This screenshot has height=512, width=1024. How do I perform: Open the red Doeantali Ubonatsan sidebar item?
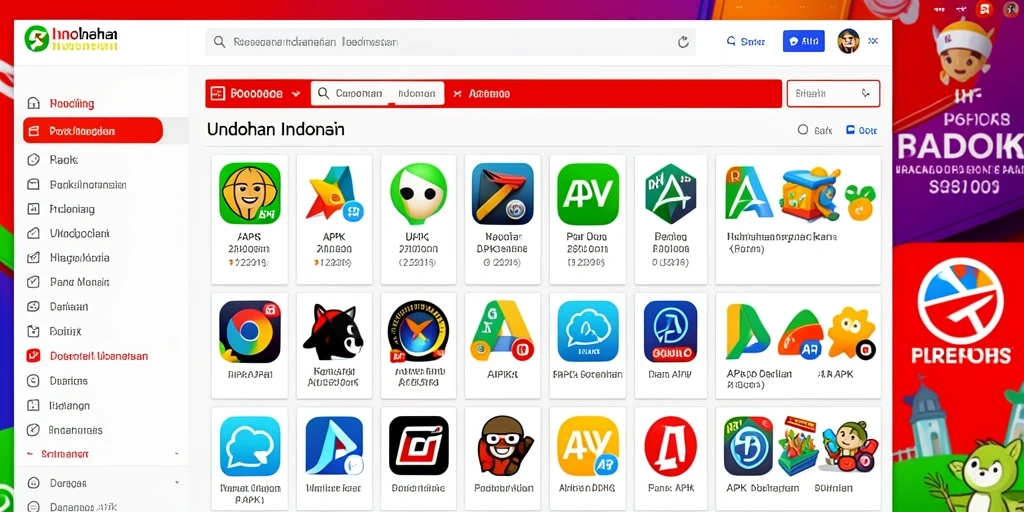coord(87,356)
